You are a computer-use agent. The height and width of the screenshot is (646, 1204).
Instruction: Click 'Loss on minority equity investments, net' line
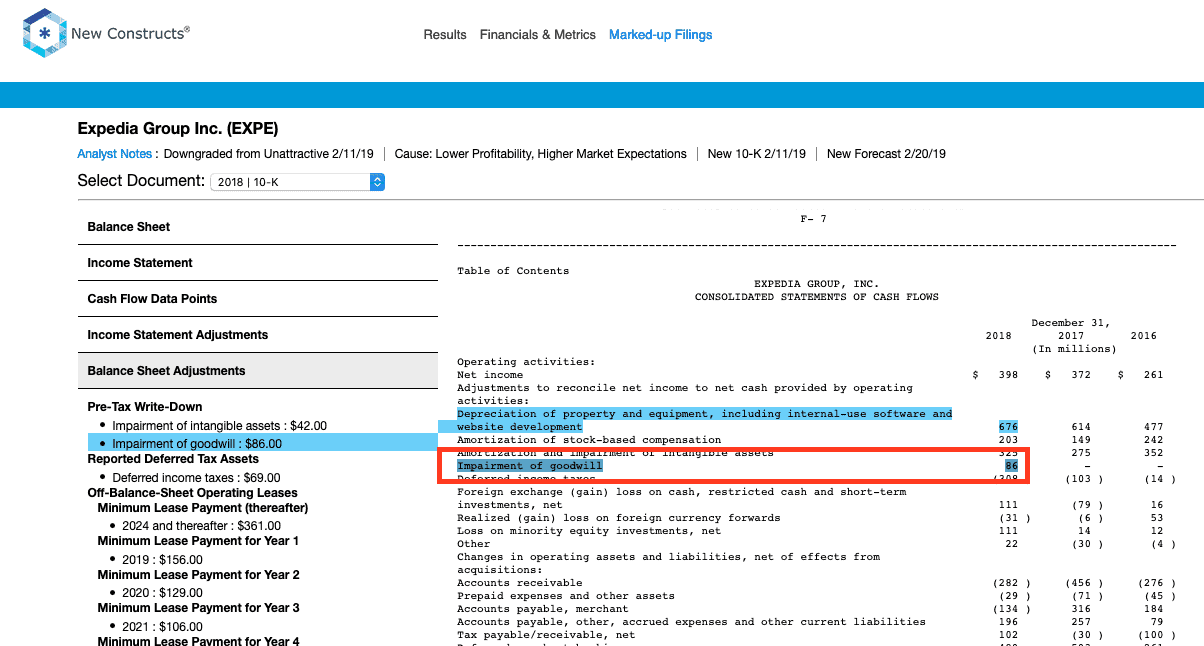tap(589, 531)
